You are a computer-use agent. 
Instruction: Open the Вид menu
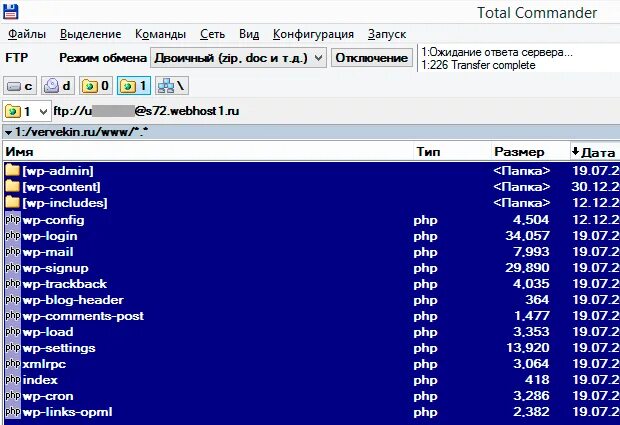tap(249, 34)
